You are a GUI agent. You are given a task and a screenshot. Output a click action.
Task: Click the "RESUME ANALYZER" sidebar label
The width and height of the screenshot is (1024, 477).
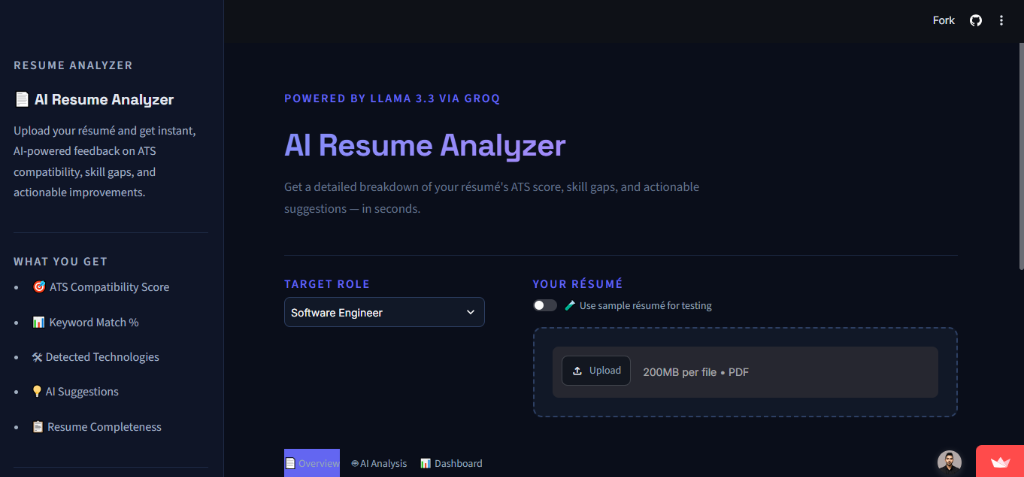pyautogui.click(x=73, y=65)
